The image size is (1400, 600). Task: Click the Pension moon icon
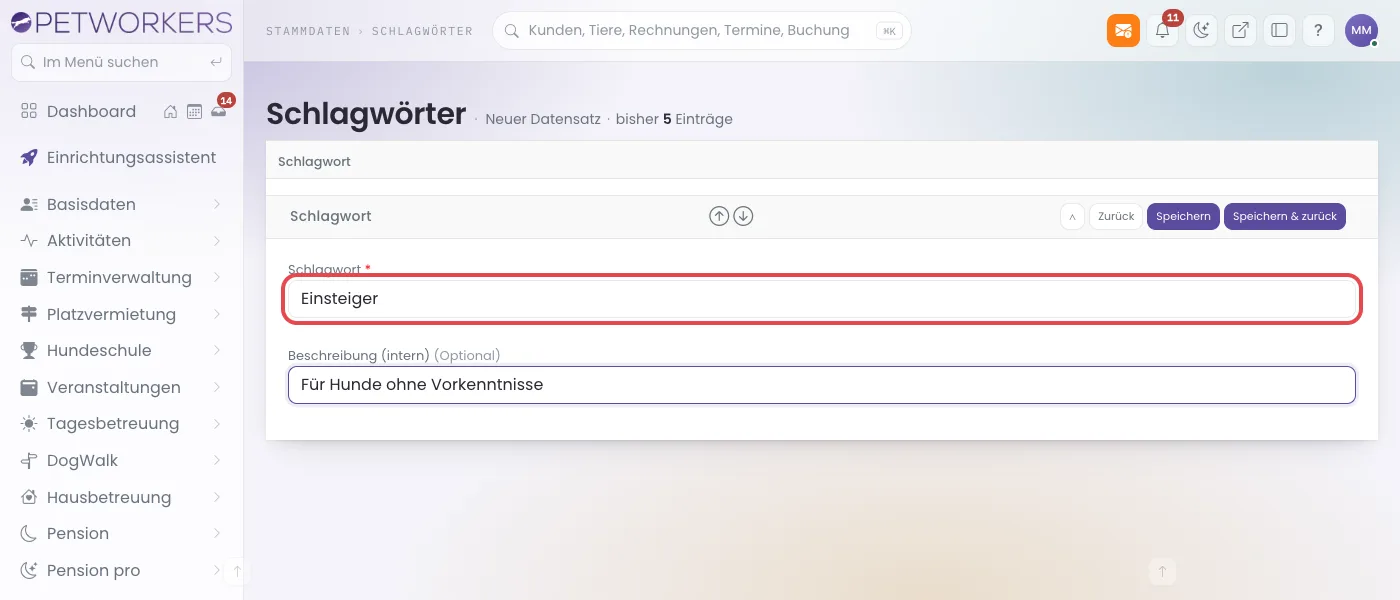click(29, 533)
